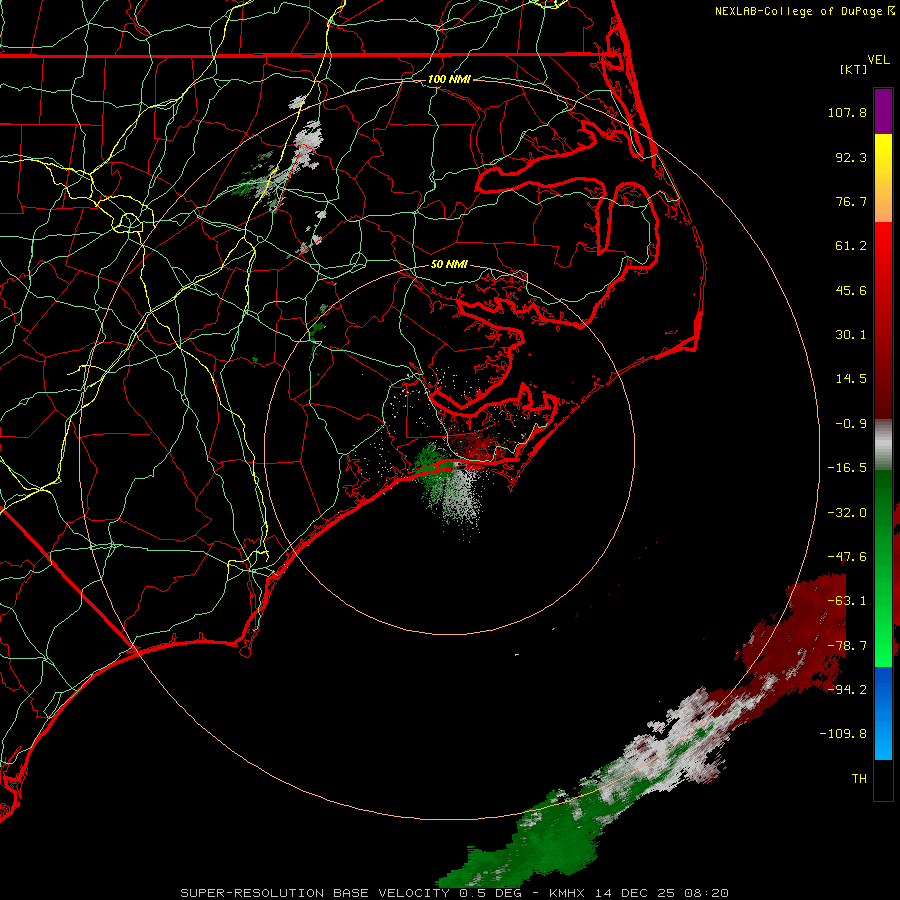Select the -78.7 scale value
Screen dimensions: 900x900
pyautogui.click(x=847, y=646)
